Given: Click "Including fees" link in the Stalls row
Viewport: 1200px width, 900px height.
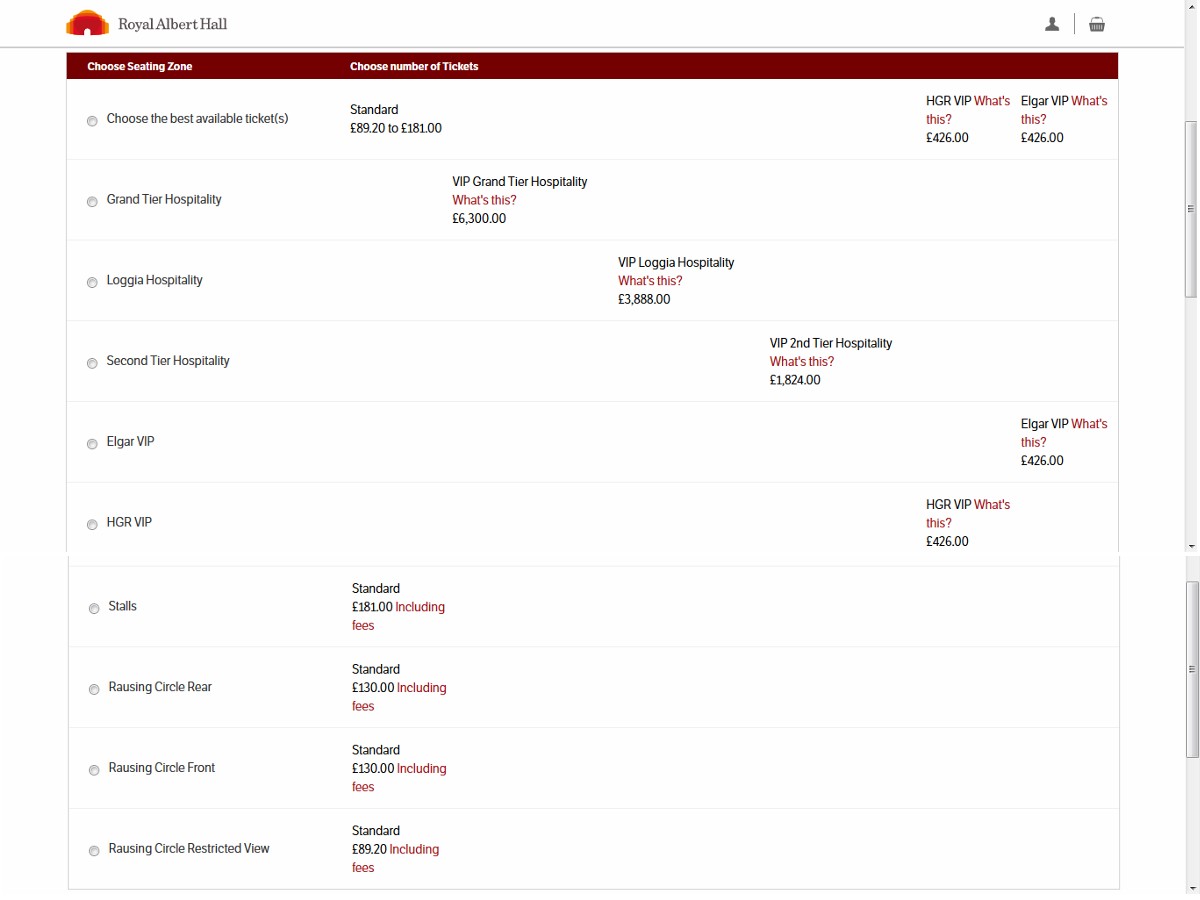Looking at the screenshot, I should pos(398,616).
